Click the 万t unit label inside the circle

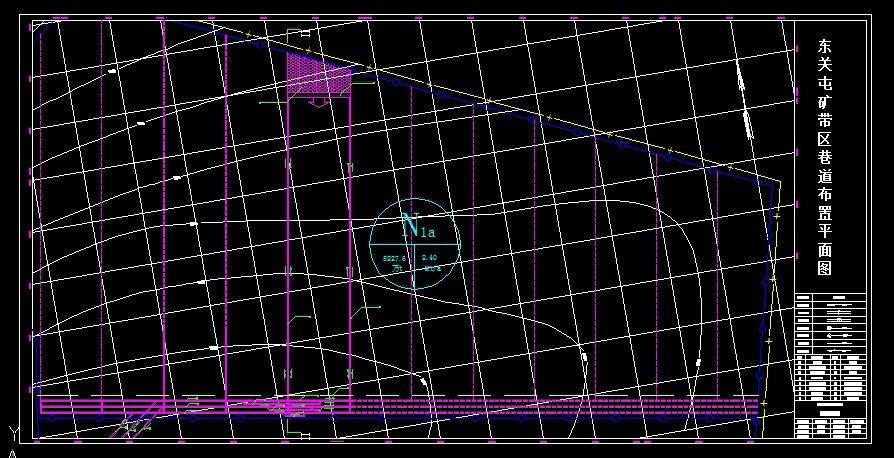pos(397,267)
